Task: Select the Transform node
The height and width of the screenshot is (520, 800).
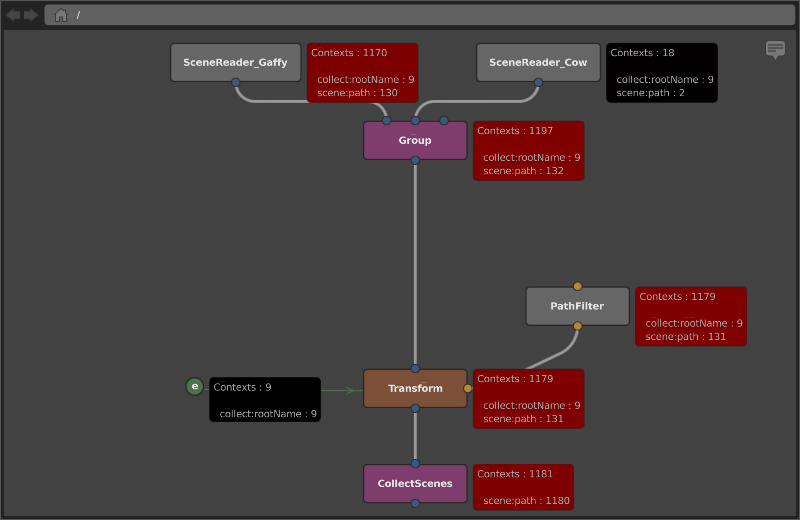Action: [415, 388]
